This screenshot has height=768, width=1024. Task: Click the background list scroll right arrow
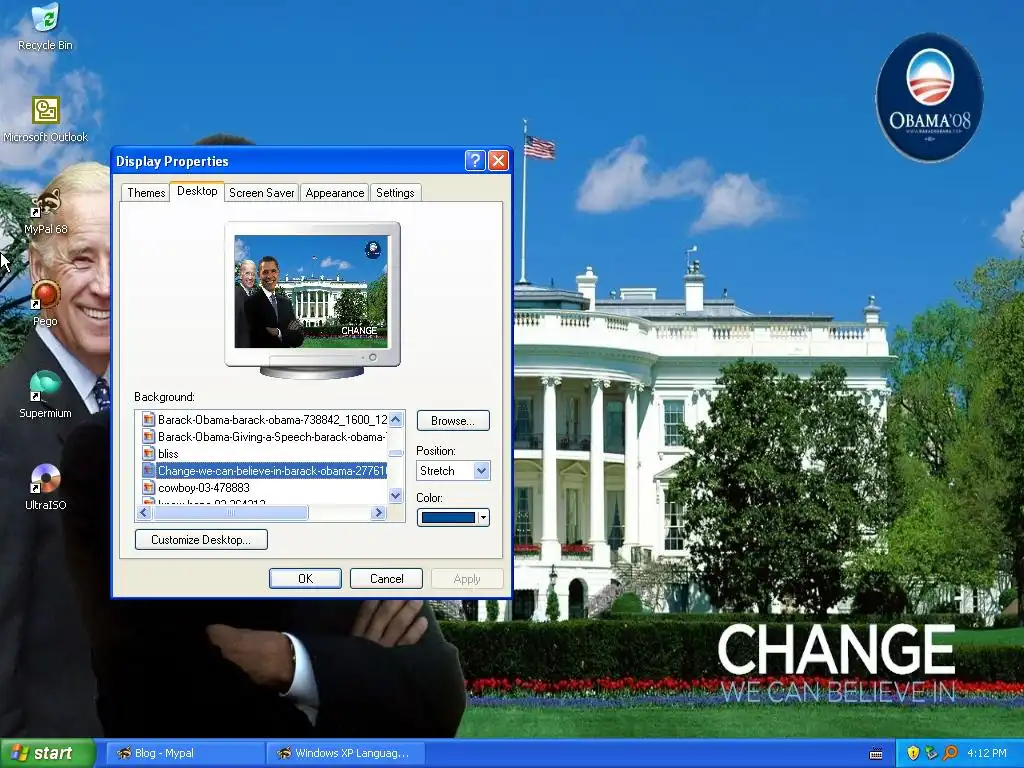tap(378, 513)
